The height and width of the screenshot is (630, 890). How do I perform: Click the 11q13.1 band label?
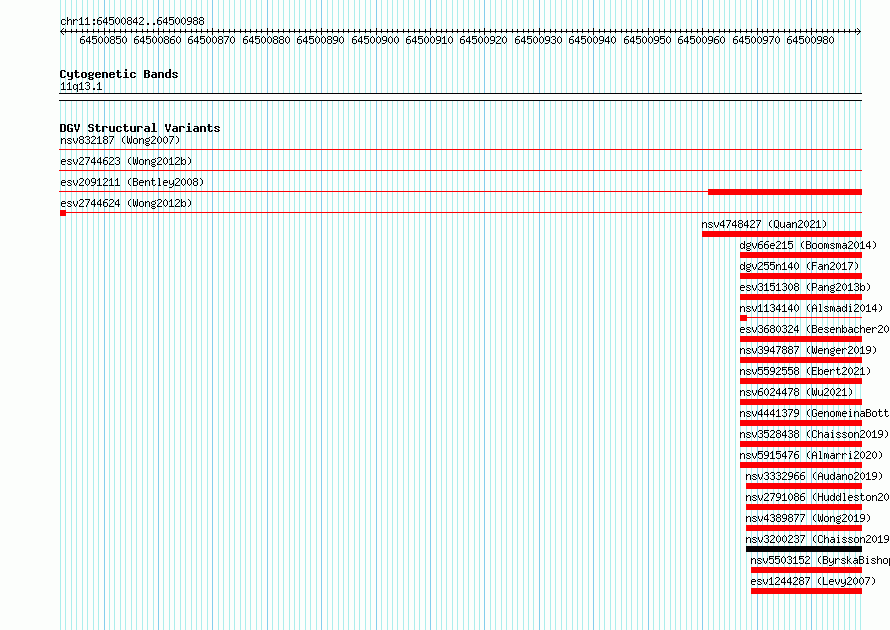pos(81,86)
